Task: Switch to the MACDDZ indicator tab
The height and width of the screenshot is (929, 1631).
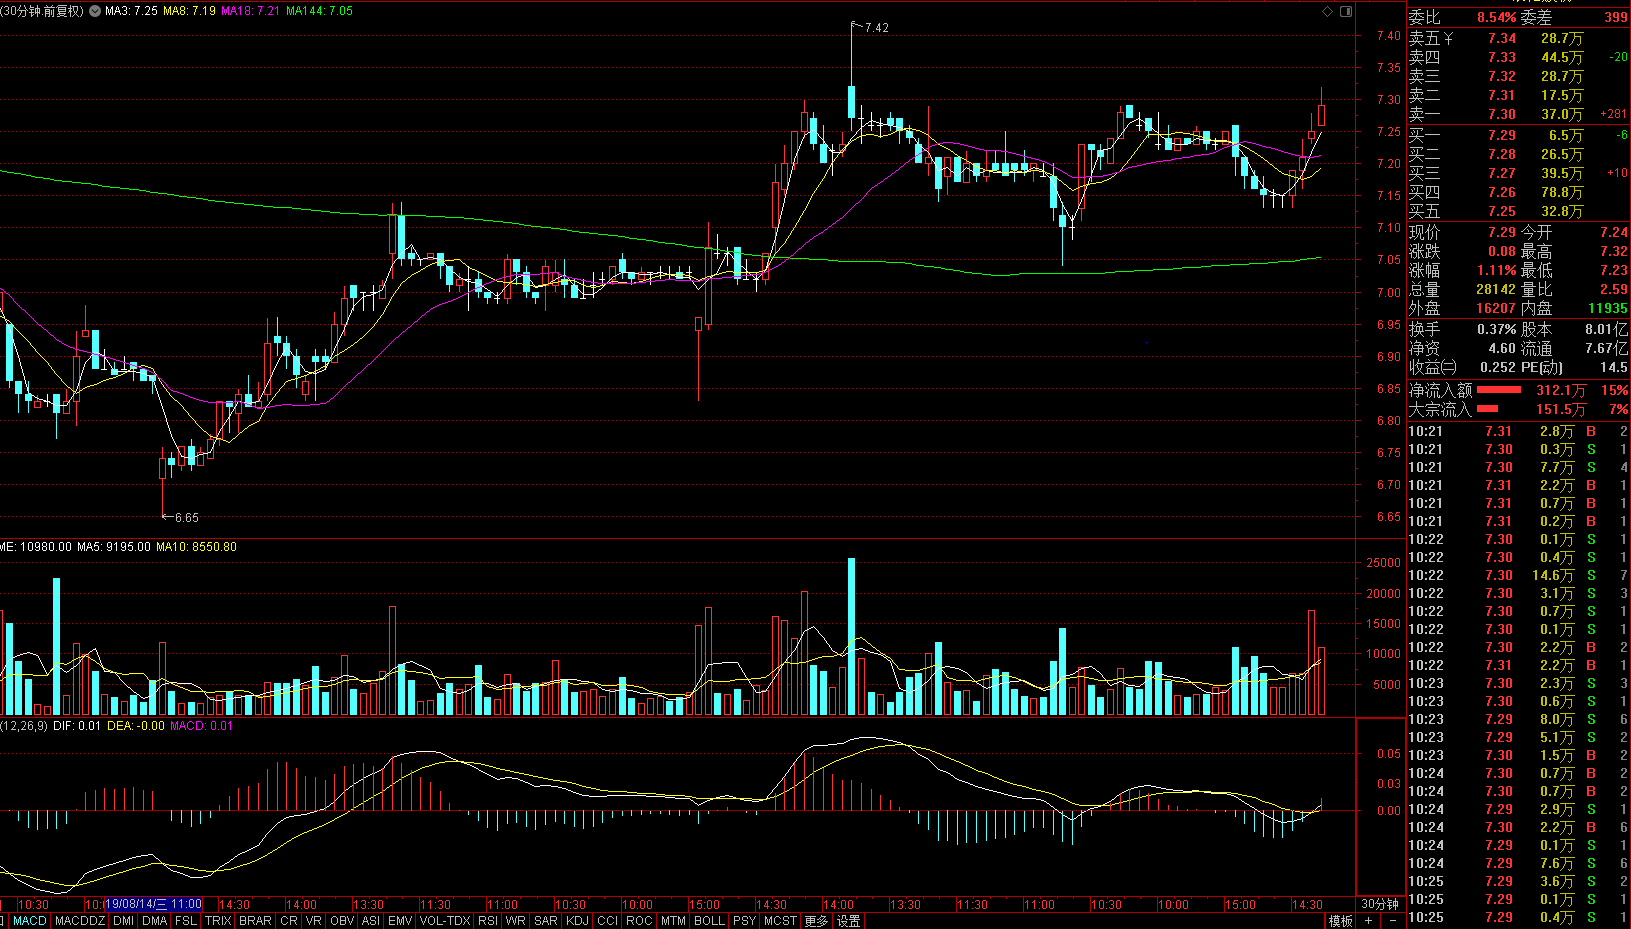Action: click(x=80, y=920)
